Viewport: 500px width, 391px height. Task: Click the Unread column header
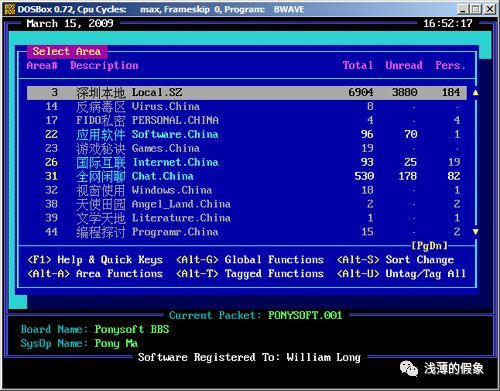[x=404, y=65]
